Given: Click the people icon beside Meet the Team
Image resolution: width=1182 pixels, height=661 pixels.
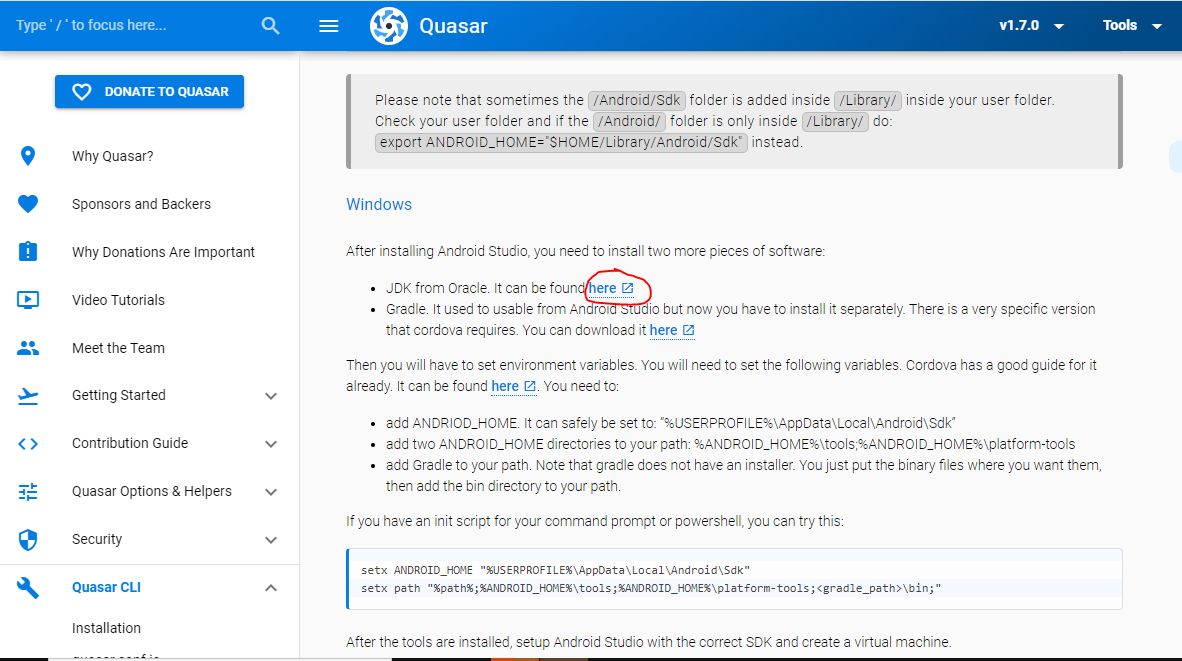Looking at the screenshot, I should [27, 347].
